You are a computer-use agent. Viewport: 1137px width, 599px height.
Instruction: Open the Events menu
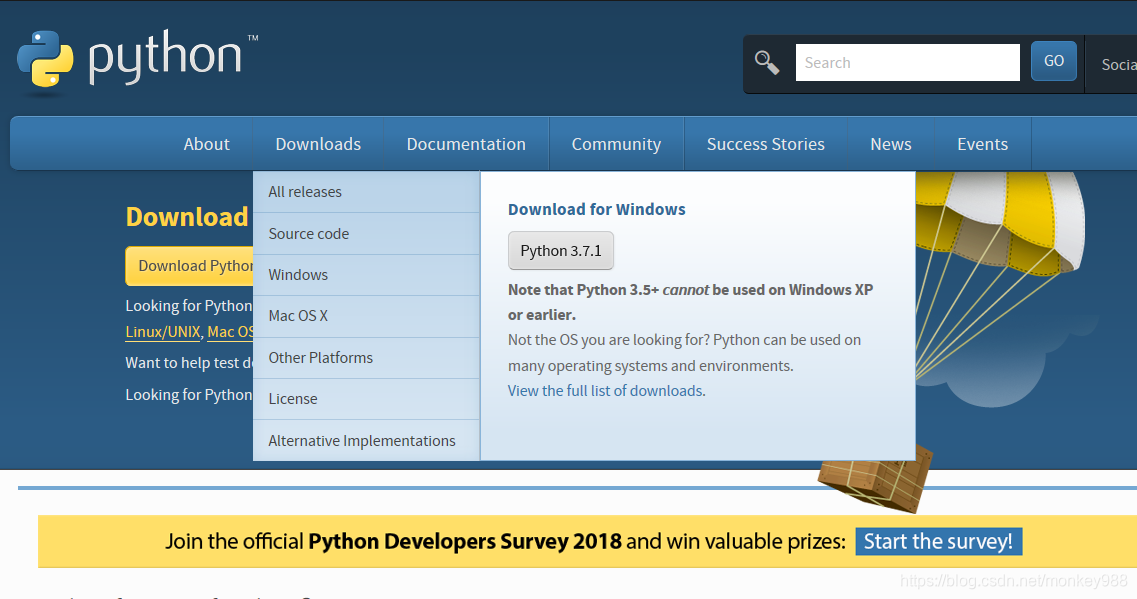point(983,144)
